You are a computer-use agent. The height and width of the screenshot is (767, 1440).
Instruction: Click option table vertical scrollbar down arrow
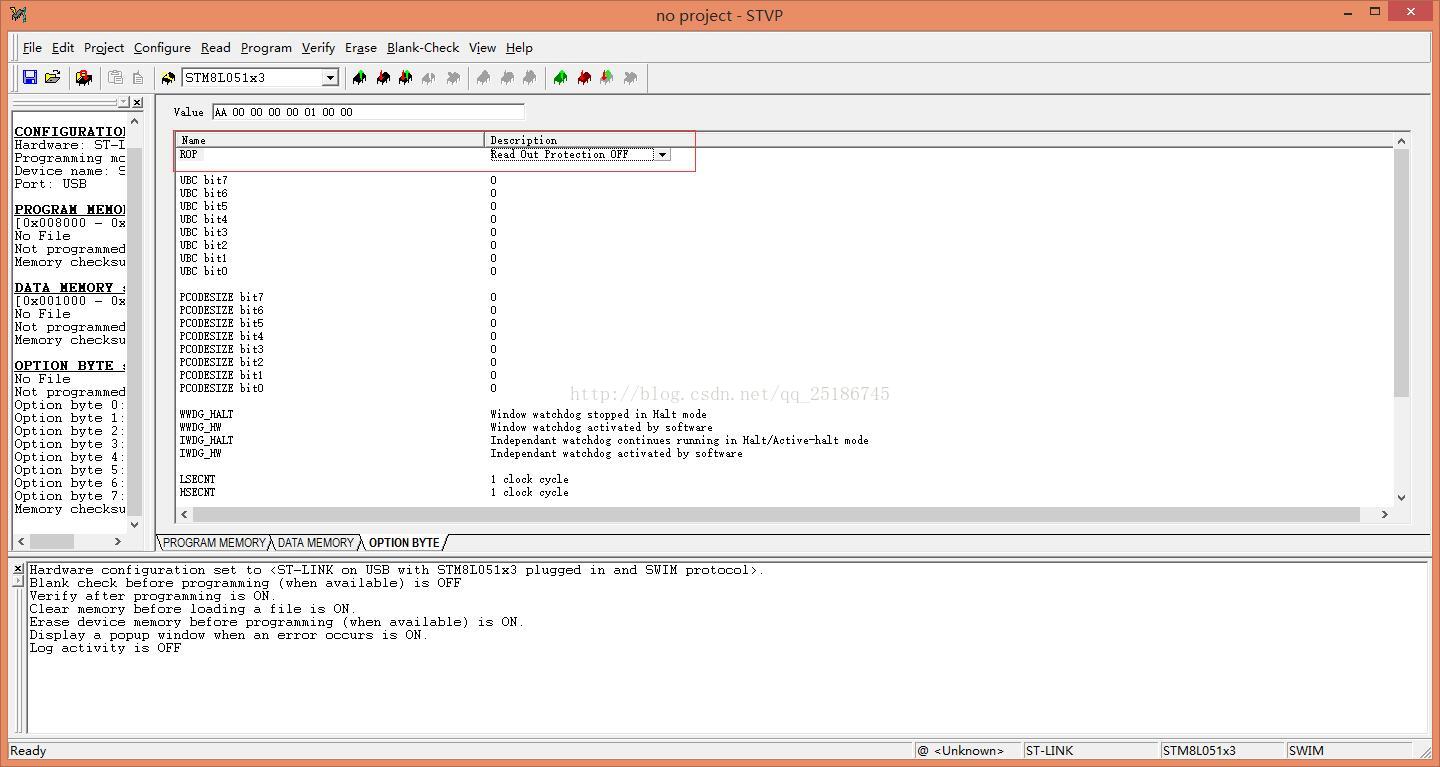tap(1401, 497)
